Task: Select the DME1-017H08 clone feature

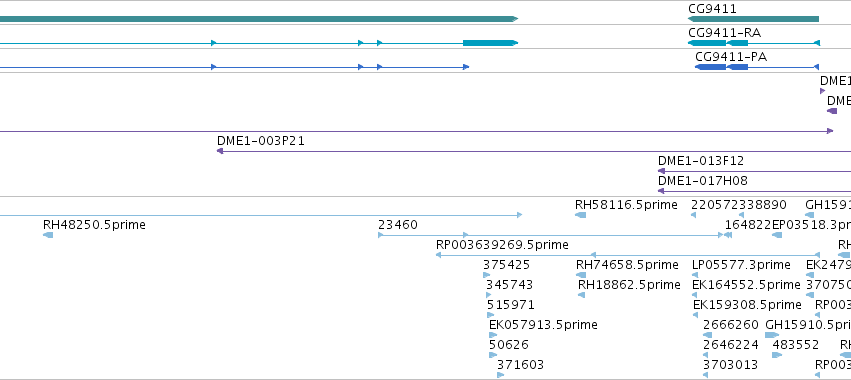Action: click(754, 191)
